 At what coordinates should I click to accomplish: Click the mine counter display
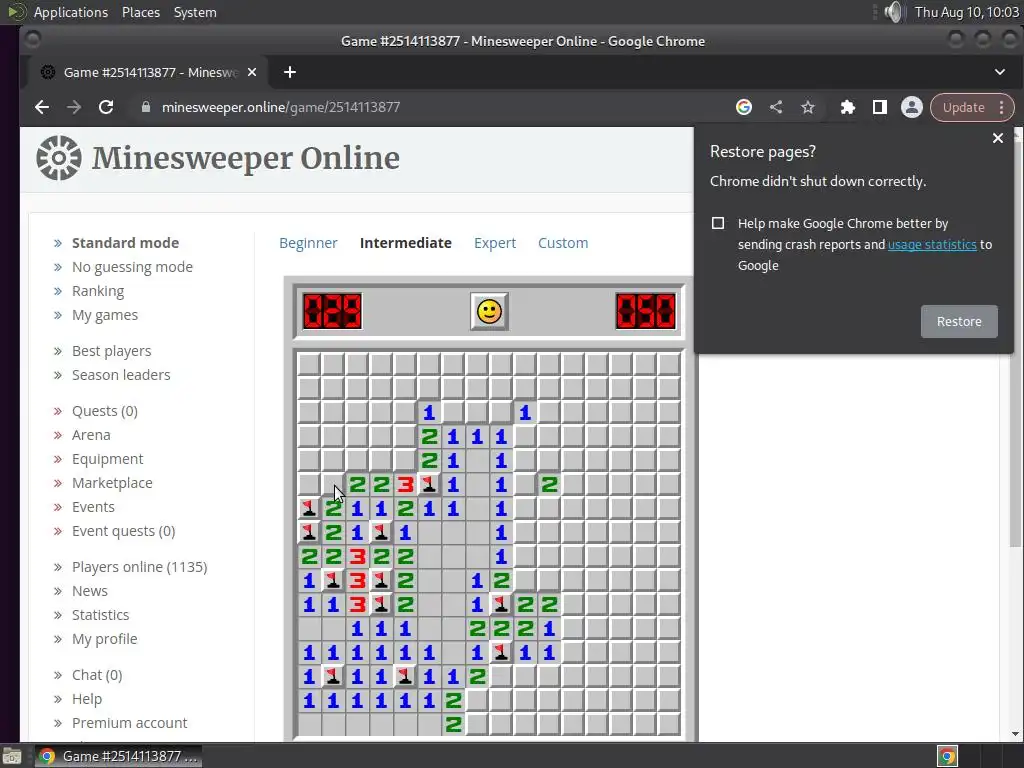[332, 312]
